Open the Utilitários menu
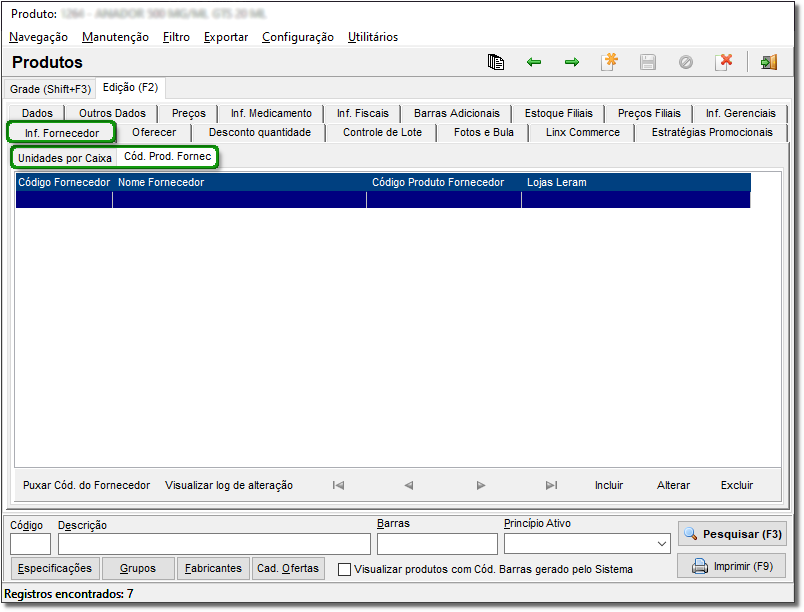 click(373, 37)
